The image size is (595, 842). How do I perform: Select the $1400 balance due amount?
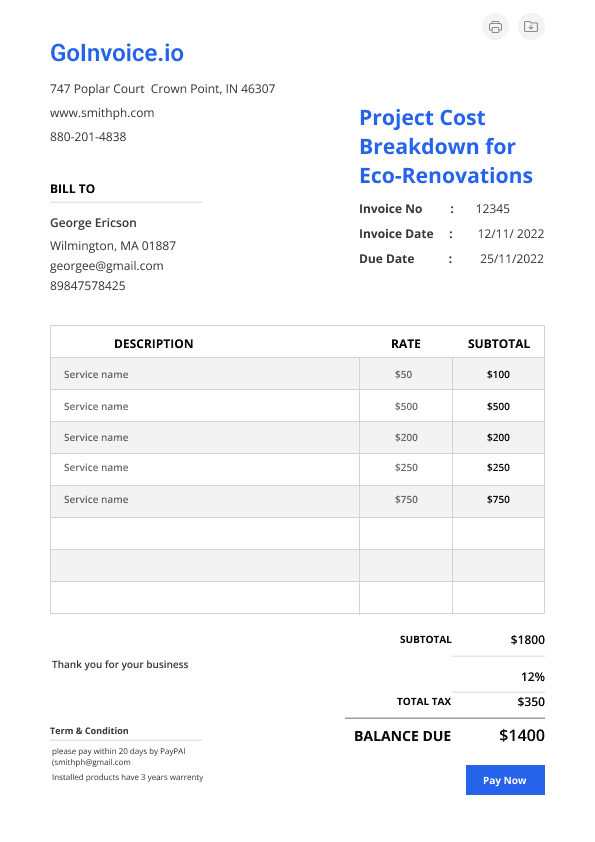(521, 735)
